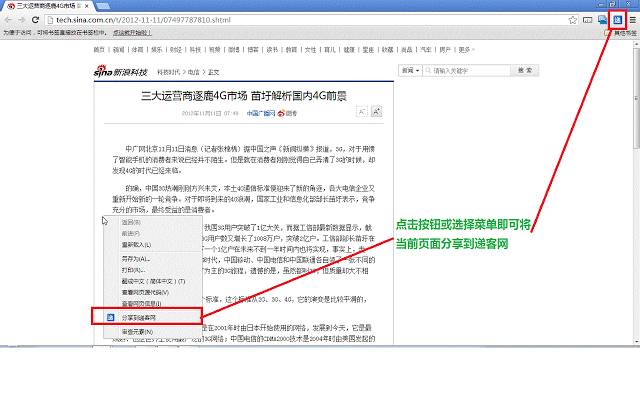
Task: Reload the current page
Action: 36,20
